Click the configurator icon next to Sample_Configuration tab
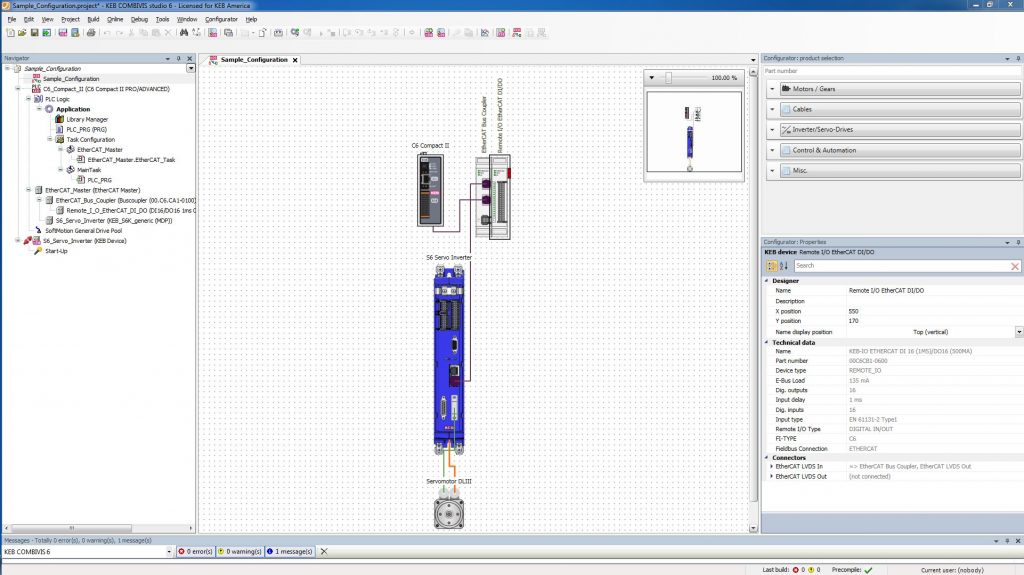This screenshot has height=575, width=1024. [x=214, y=59]
